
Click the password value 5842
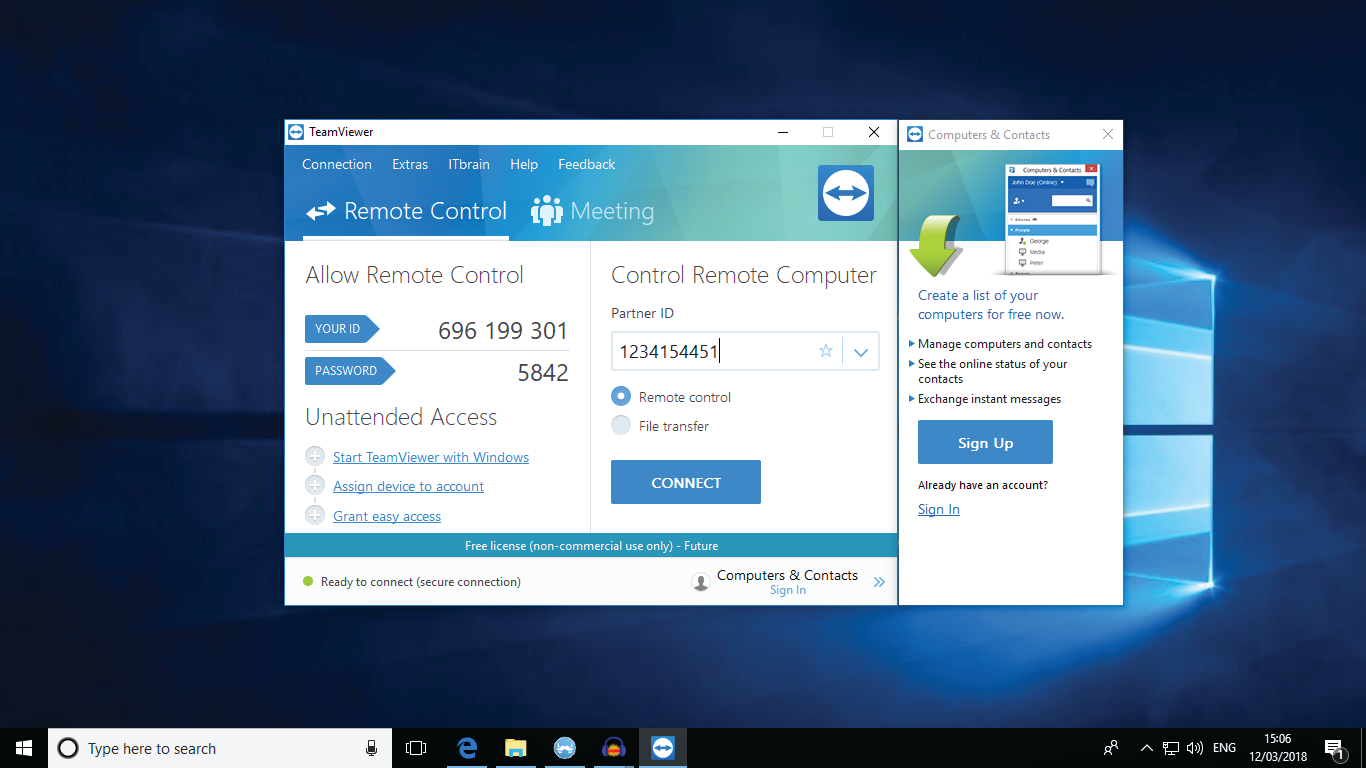coord(543,373)
